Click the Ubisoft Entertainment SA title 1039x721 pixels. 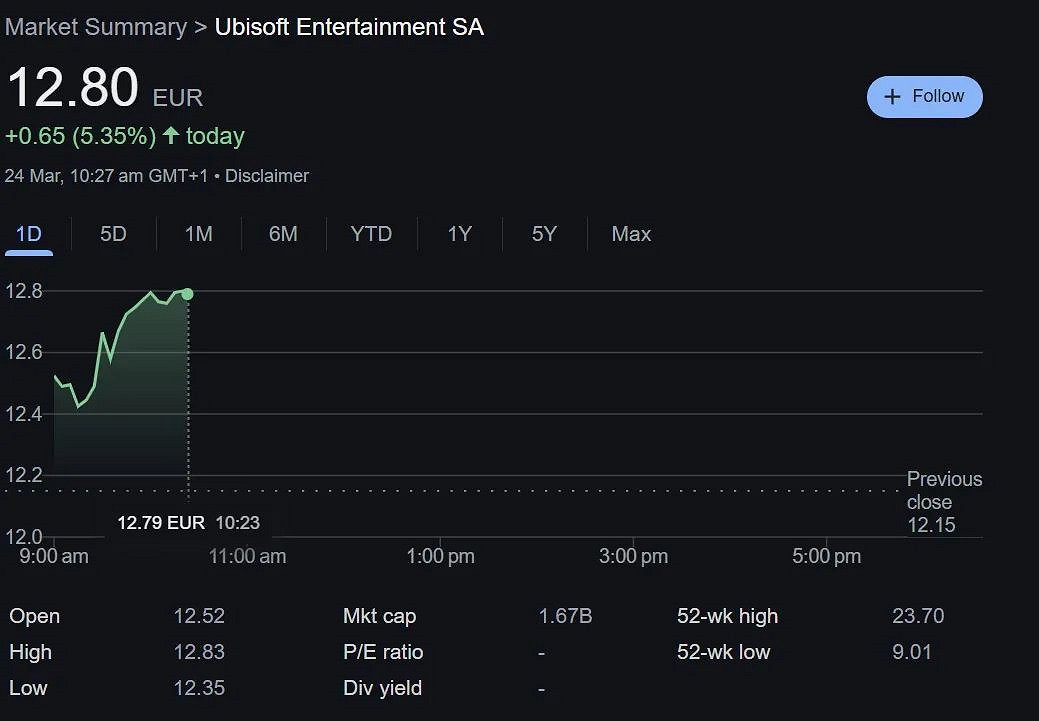click(349, 27)
